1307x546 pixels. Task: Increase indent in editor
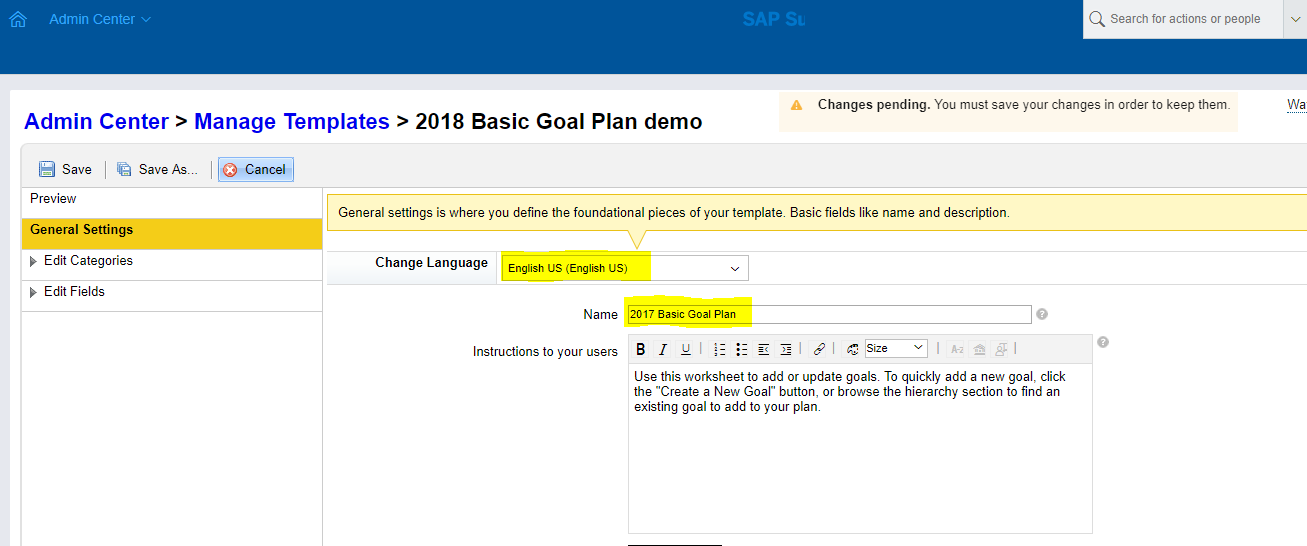click(786, 349)
